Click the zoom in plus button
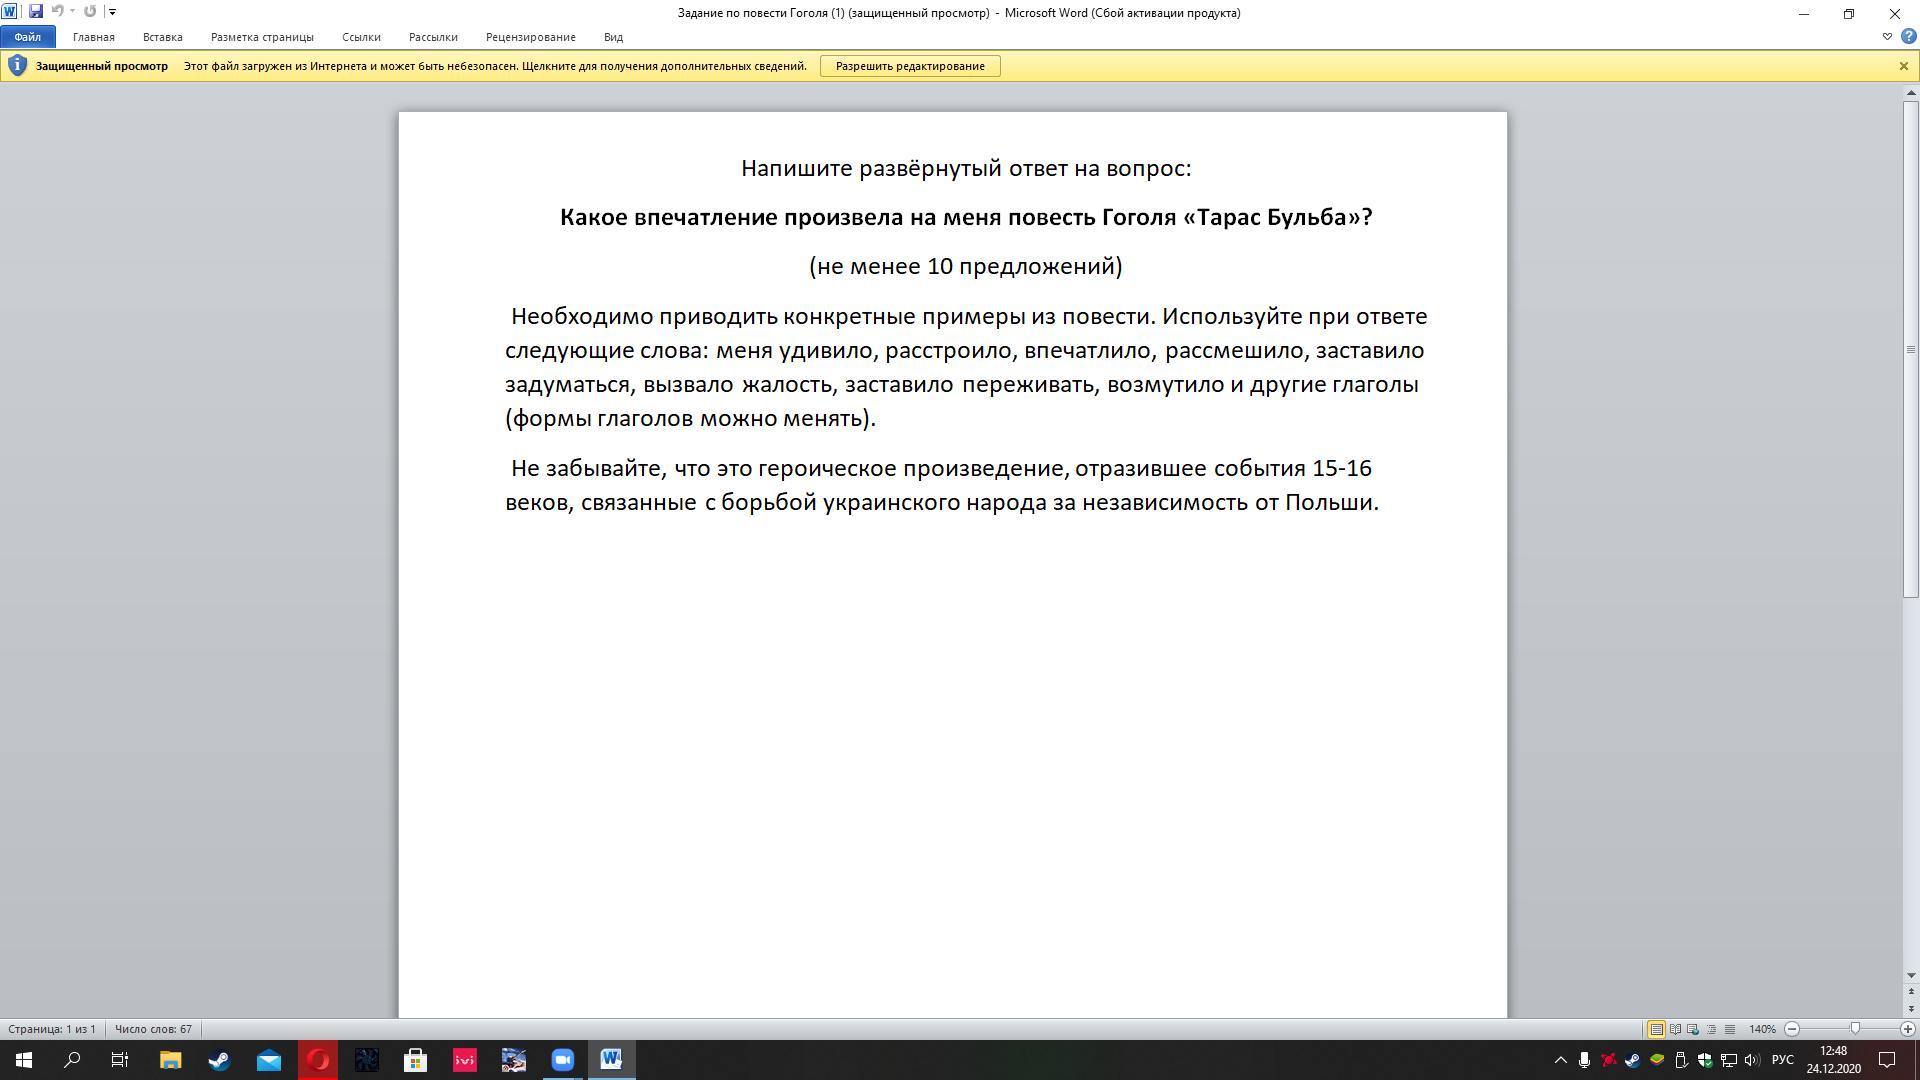Viewport: 1920px width, 1080px height. click(1907, 1029)
